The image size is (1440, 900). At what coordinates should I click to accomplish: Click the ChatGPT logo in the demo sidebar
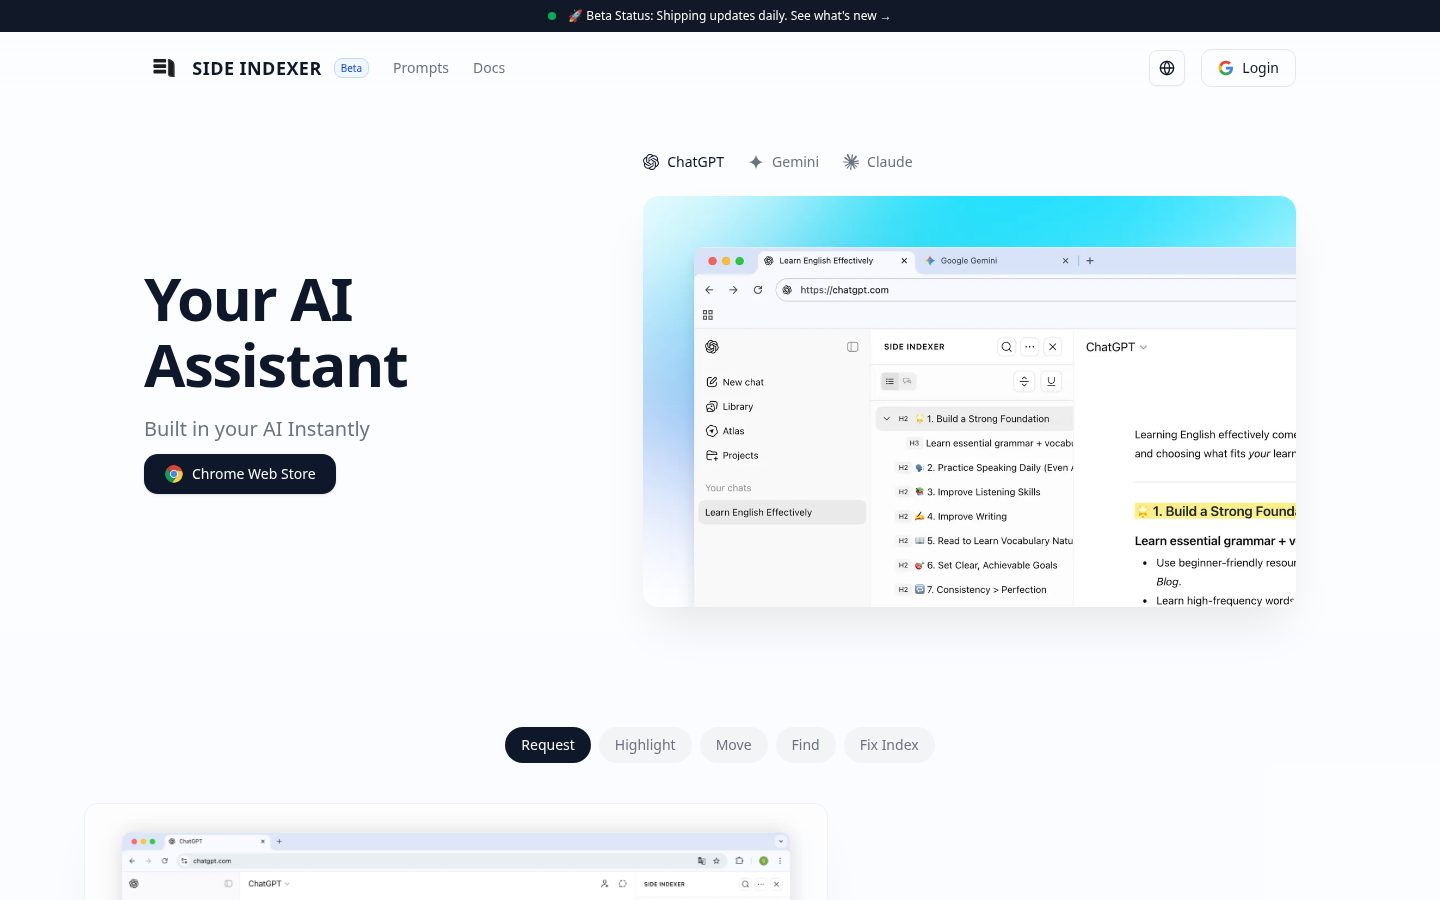coord(712,347)
